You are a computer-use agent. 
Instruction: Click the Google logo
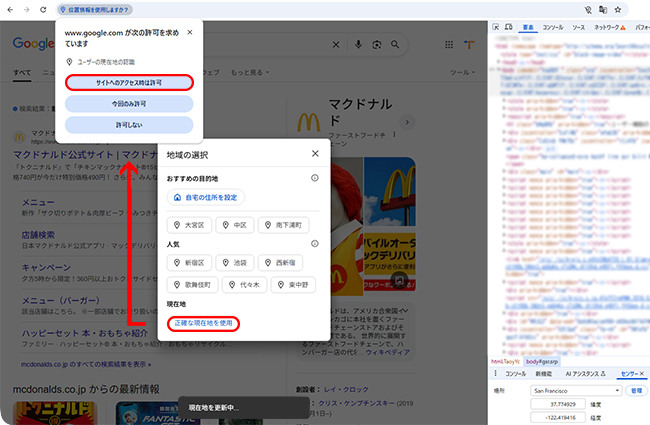coord(33,43)
